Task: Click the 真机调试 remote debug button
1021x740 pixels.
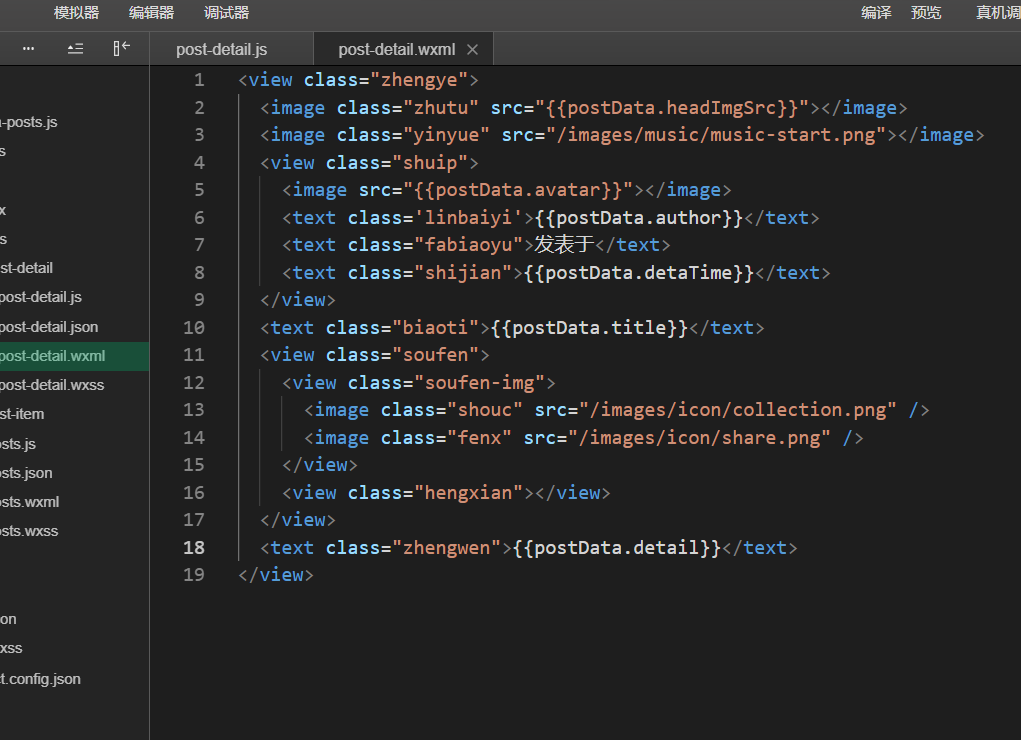Action: pyautogui.click(x=998, y=13)
